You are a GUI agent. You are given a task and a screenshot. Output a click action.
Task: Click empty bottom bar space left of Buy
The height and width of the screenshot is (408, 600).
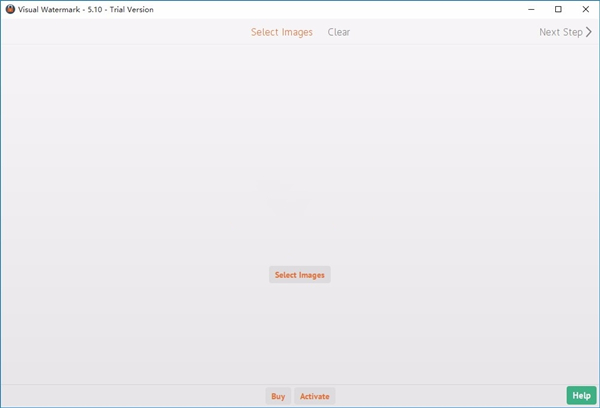[x=130, y=396]
